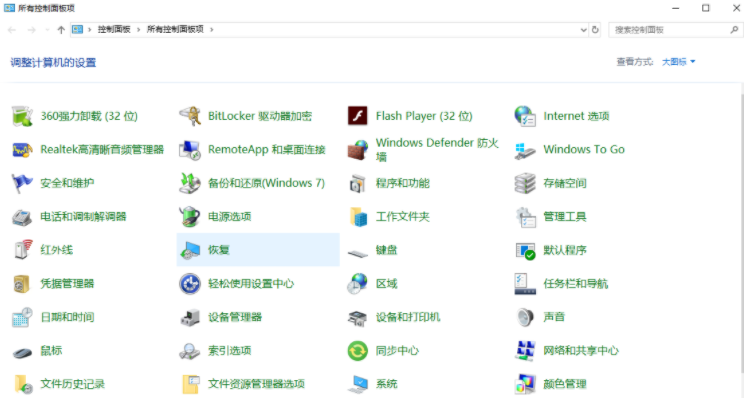Open the Windows To Go icon
Image resolution: width=744 pixels, height=398 pixels.
[525, 150]
